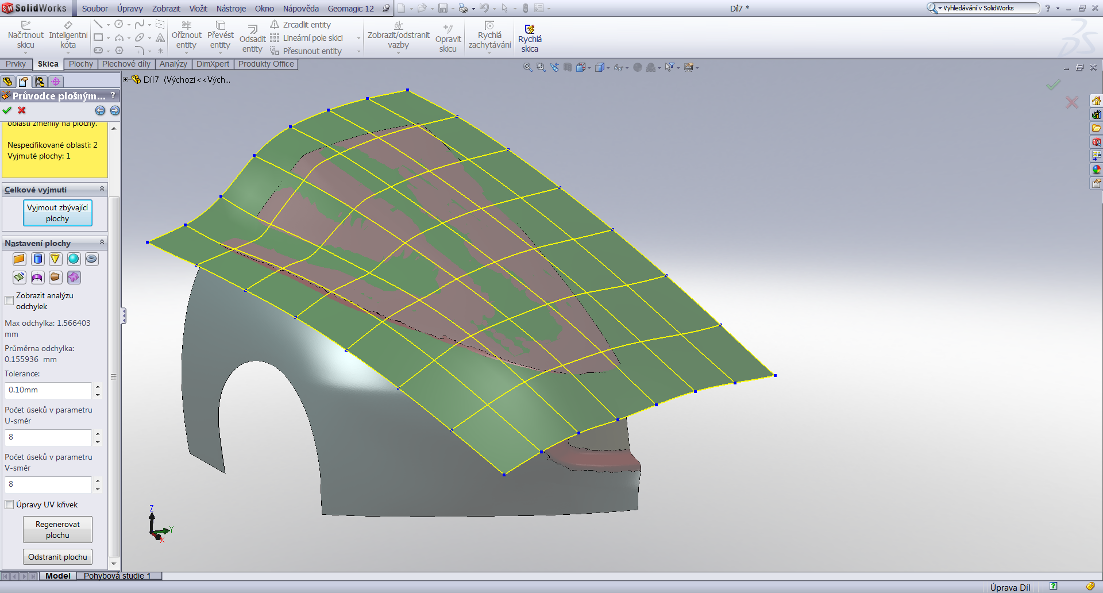Click the Inteligentní kóta dimension tool
The height and width of the screenshot is (593, 1103).
tap(68, 33)
